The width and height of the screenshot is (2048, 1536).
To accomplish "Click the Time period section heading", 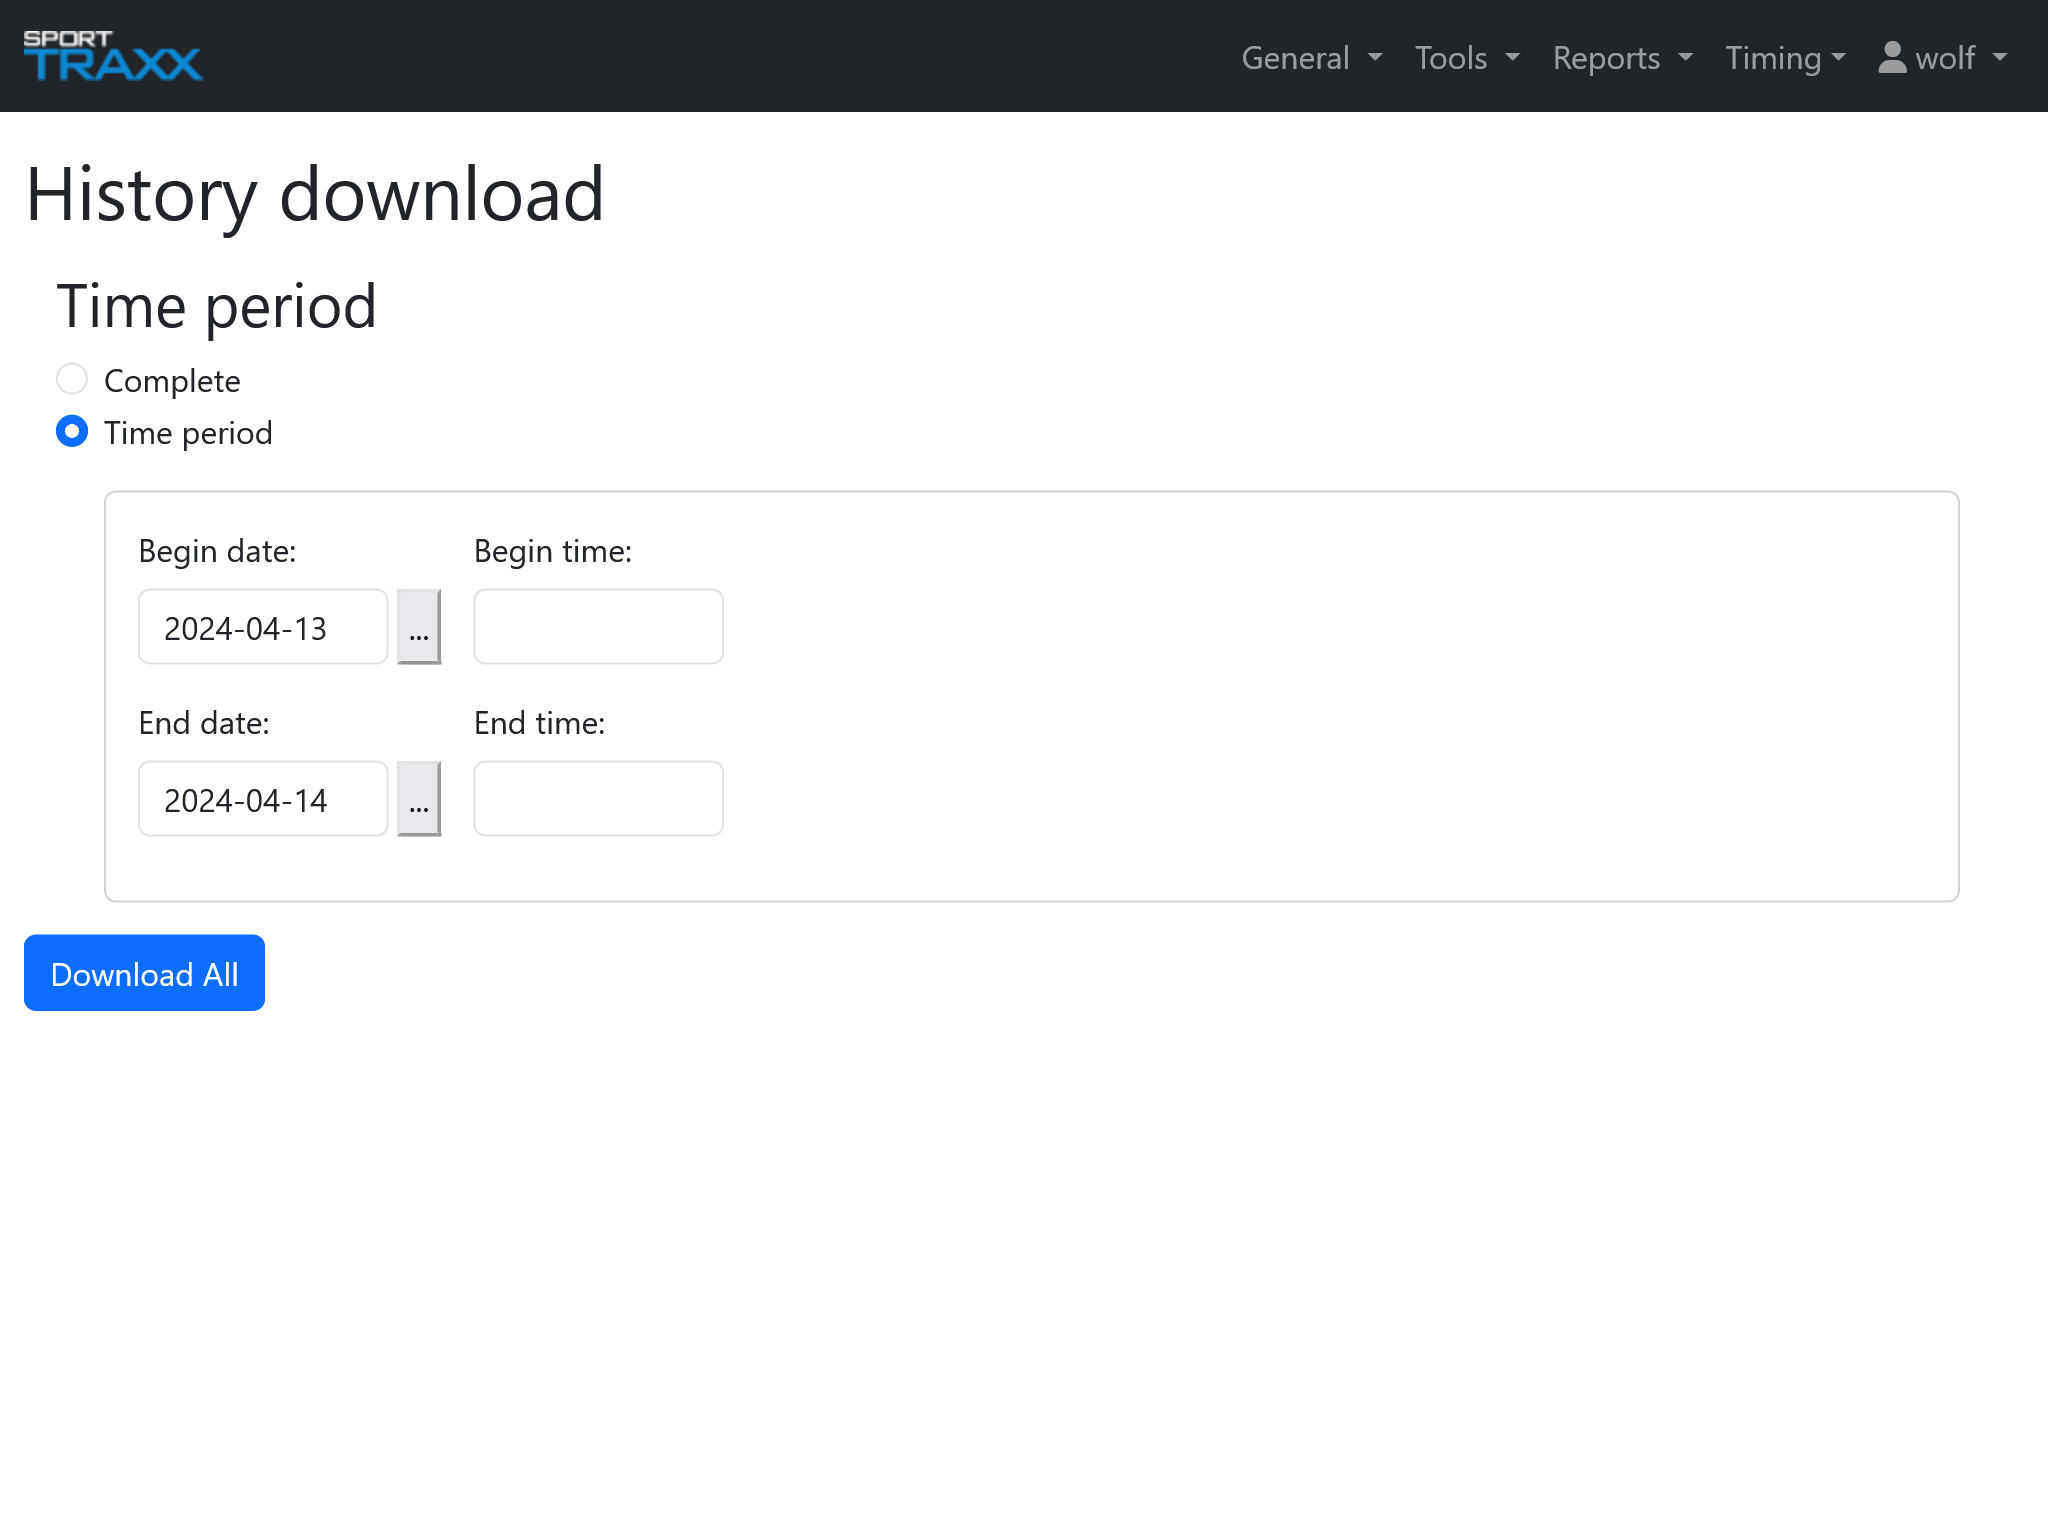I will 217,306.
